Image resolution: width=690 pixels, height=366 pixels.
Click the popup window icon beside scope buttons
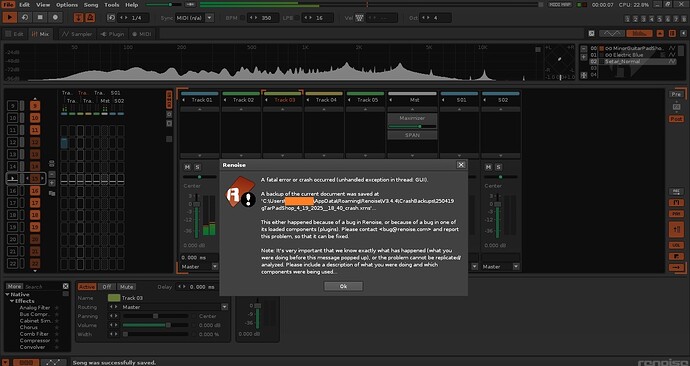click(591, 33)
